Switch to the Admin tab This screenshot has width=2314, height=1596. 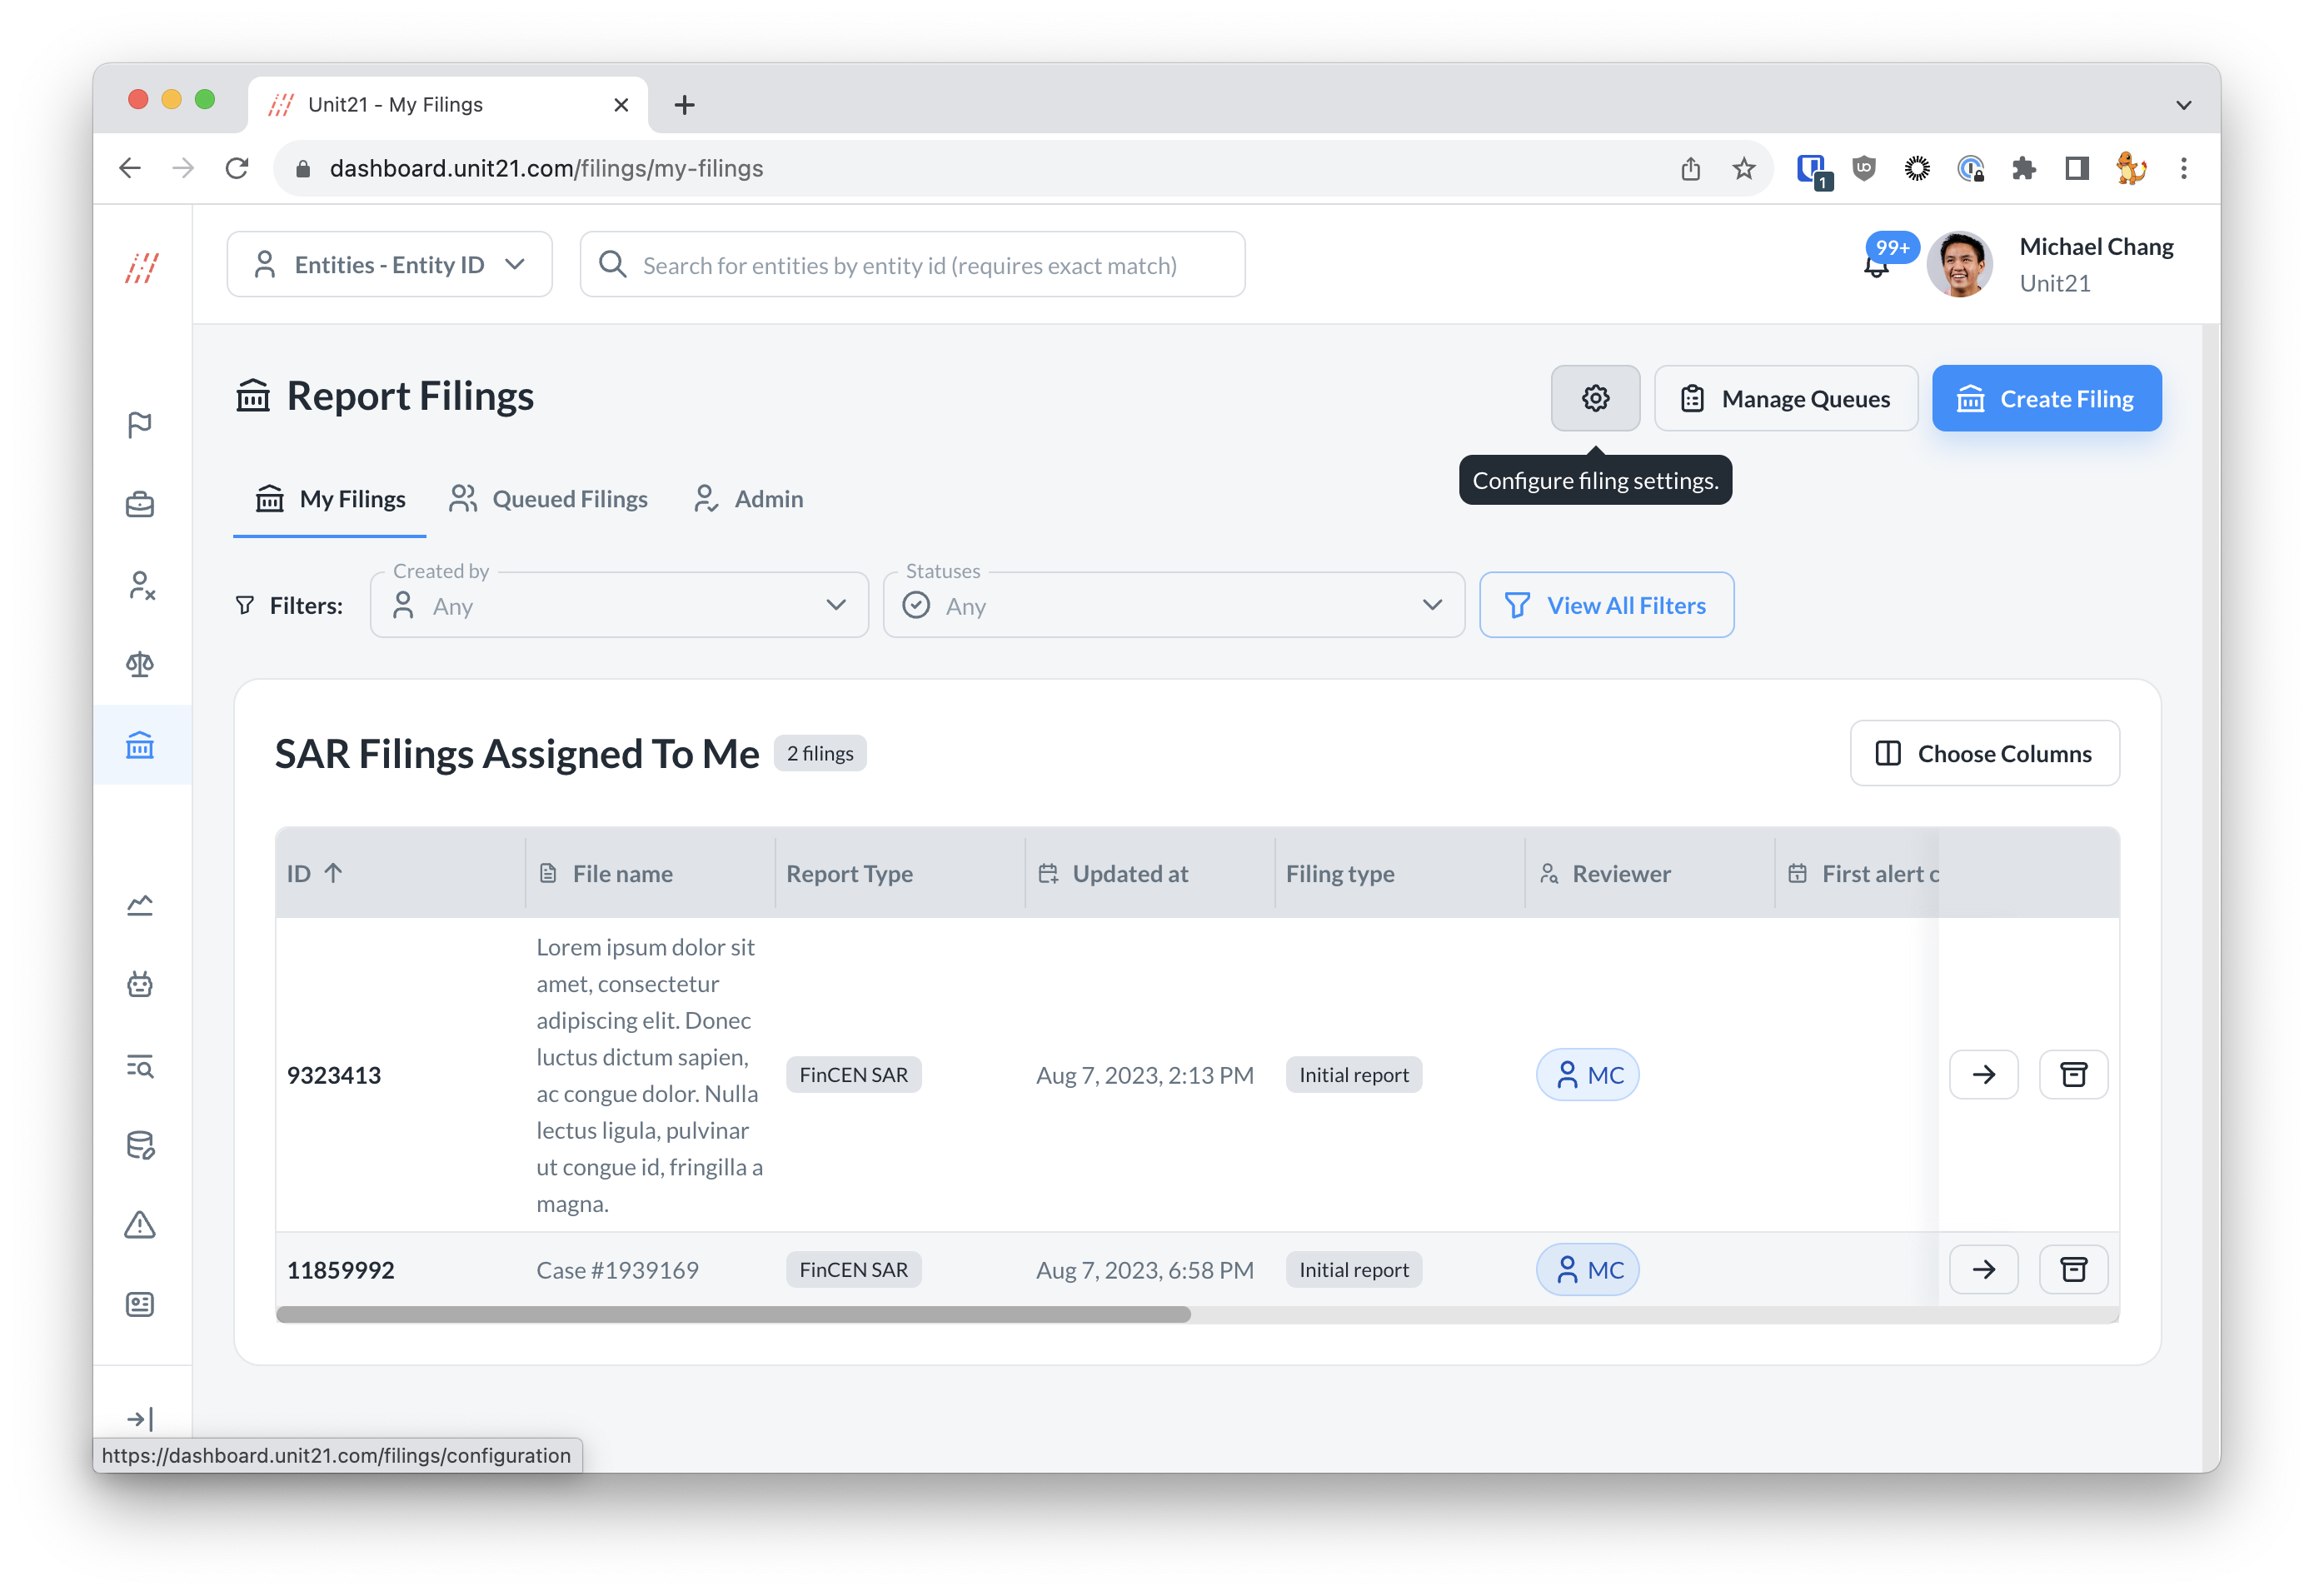[x=748, y=499]
